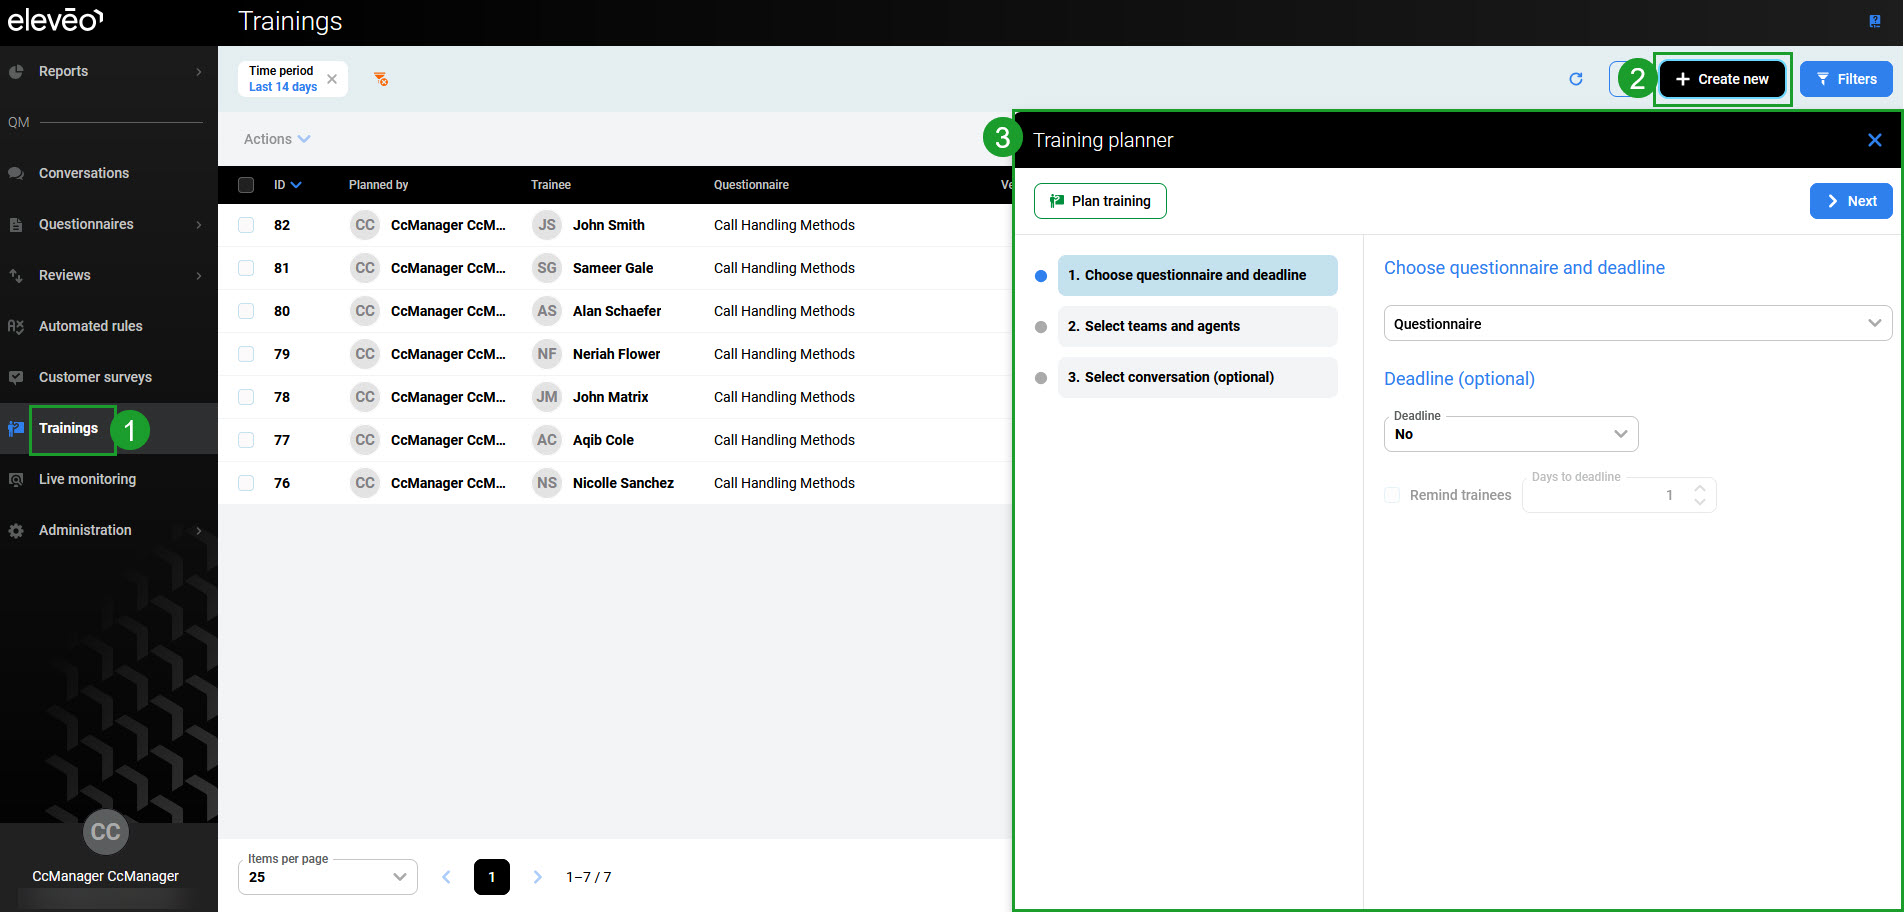Open Automated rules in the sidebar
Screen dimensions: 1904x912
click(90, 326)
